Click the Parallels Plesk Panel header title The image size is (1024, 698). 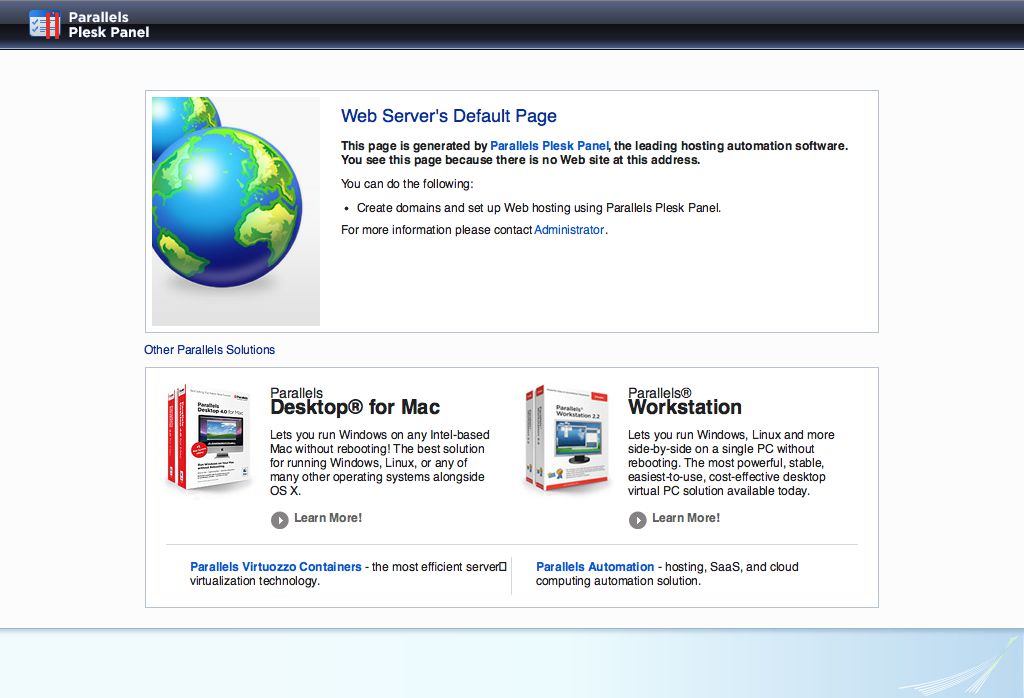[108, 25]
